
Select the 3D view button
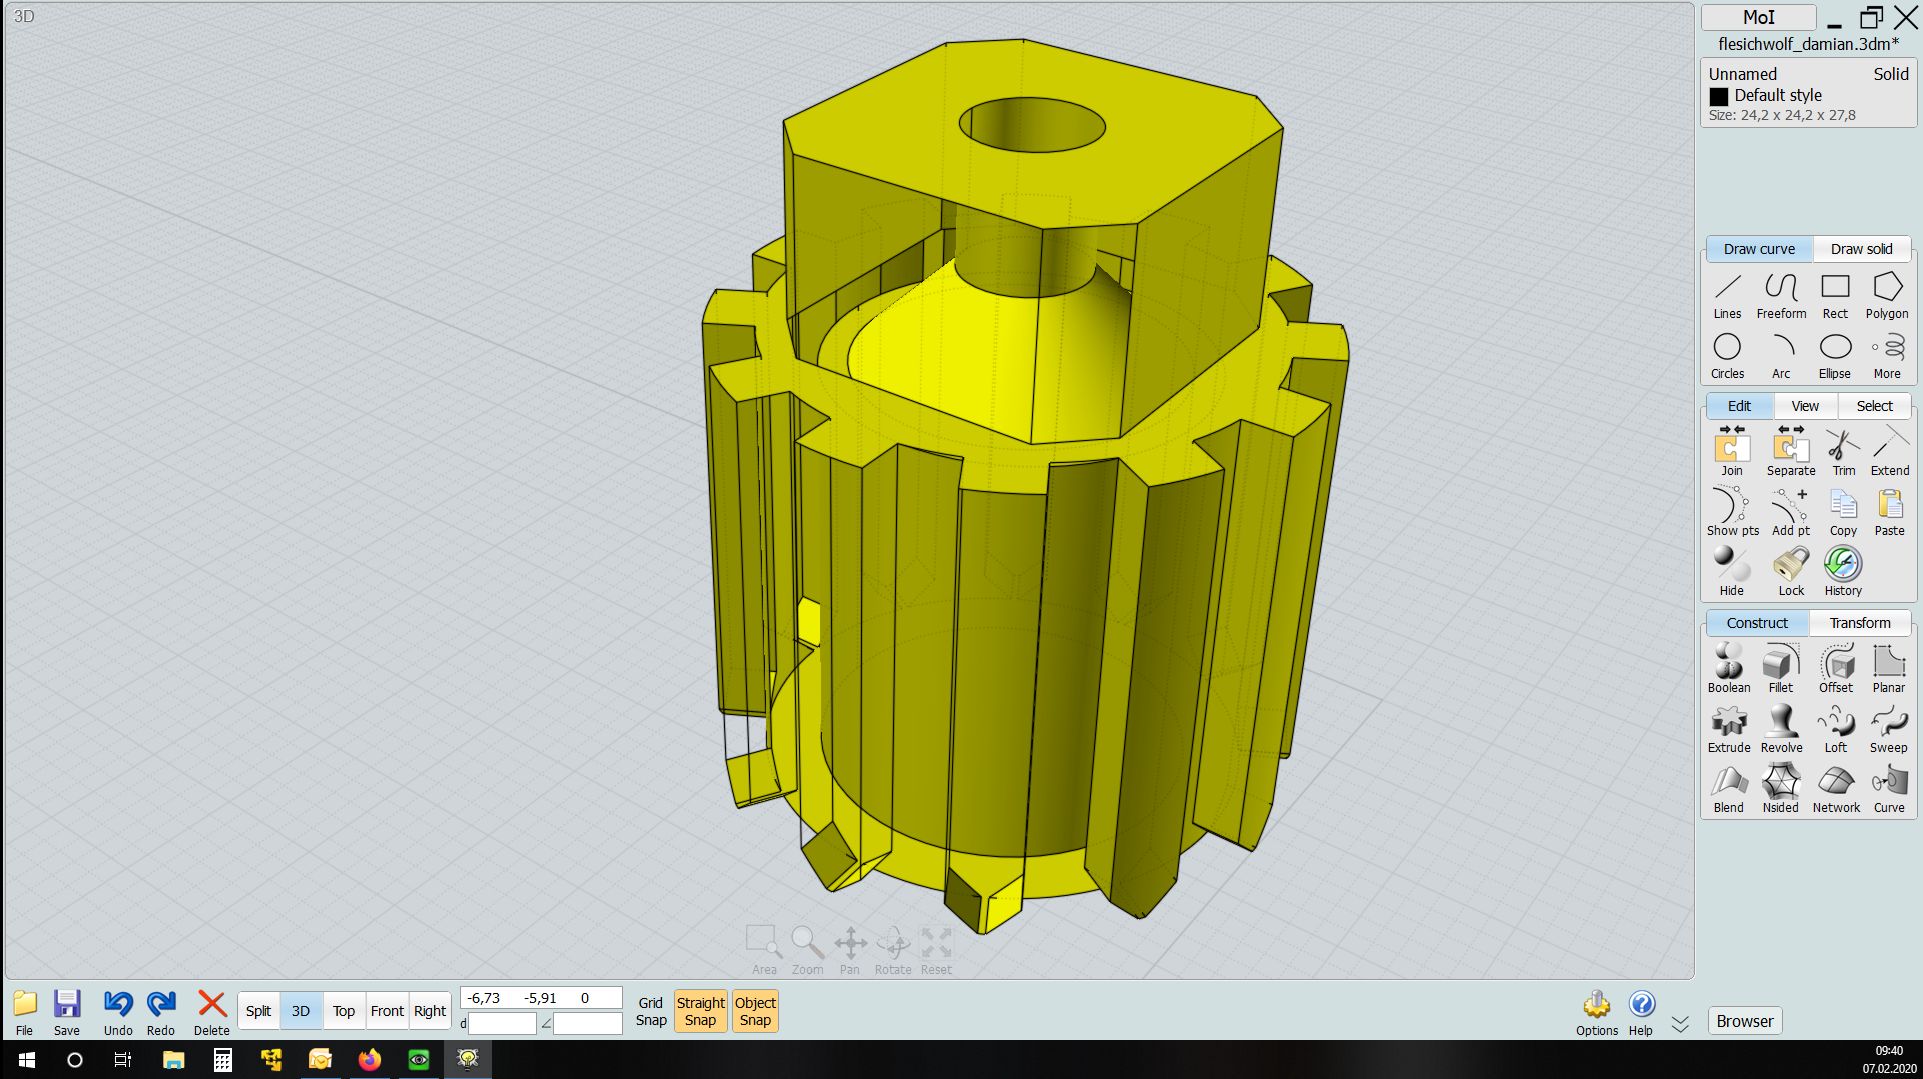[301, 1011]
